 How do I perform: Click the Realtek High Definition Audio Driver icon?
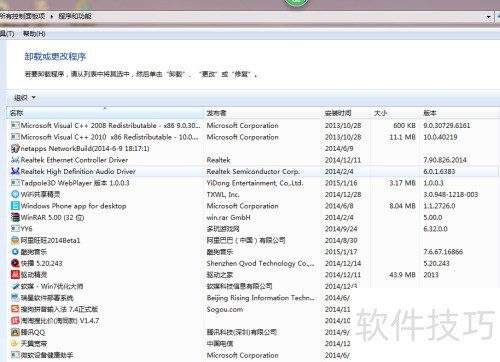[x=15, y=171]
